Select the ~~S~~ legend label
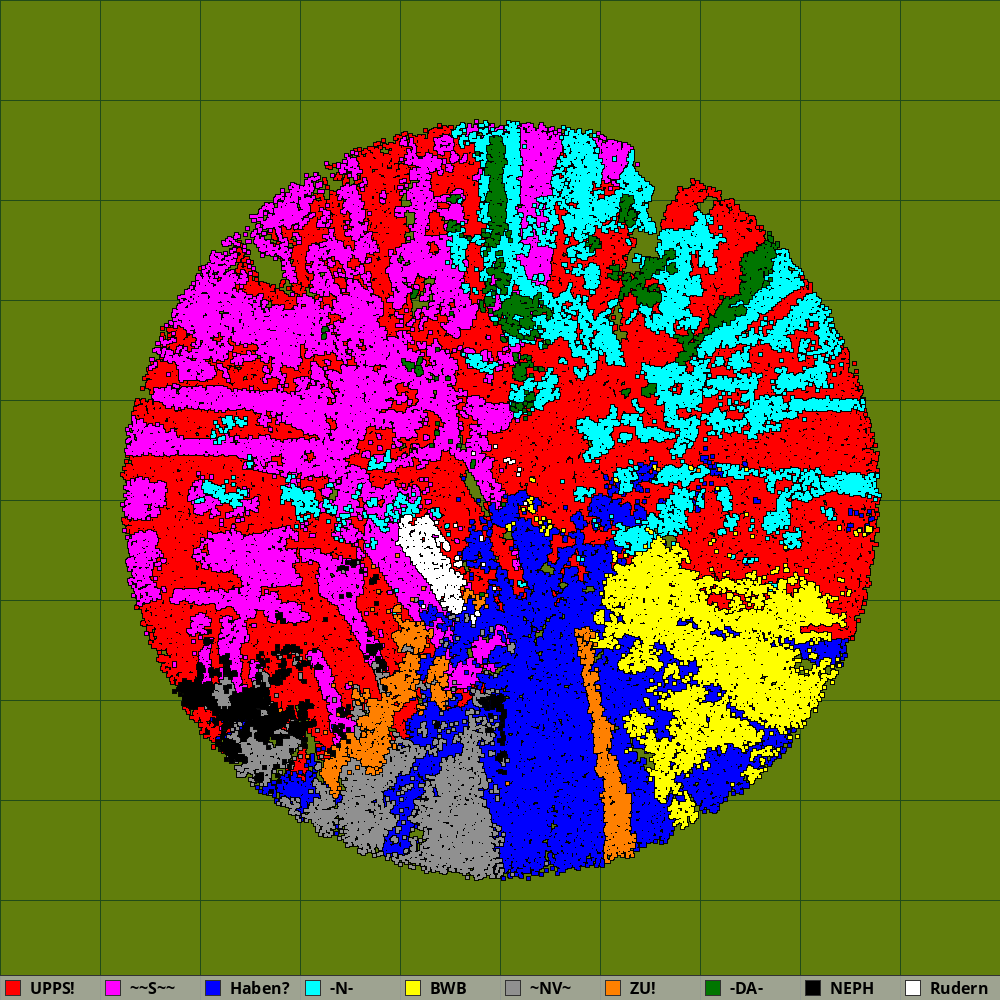Screen dimensions: 1000x1000 152,988
